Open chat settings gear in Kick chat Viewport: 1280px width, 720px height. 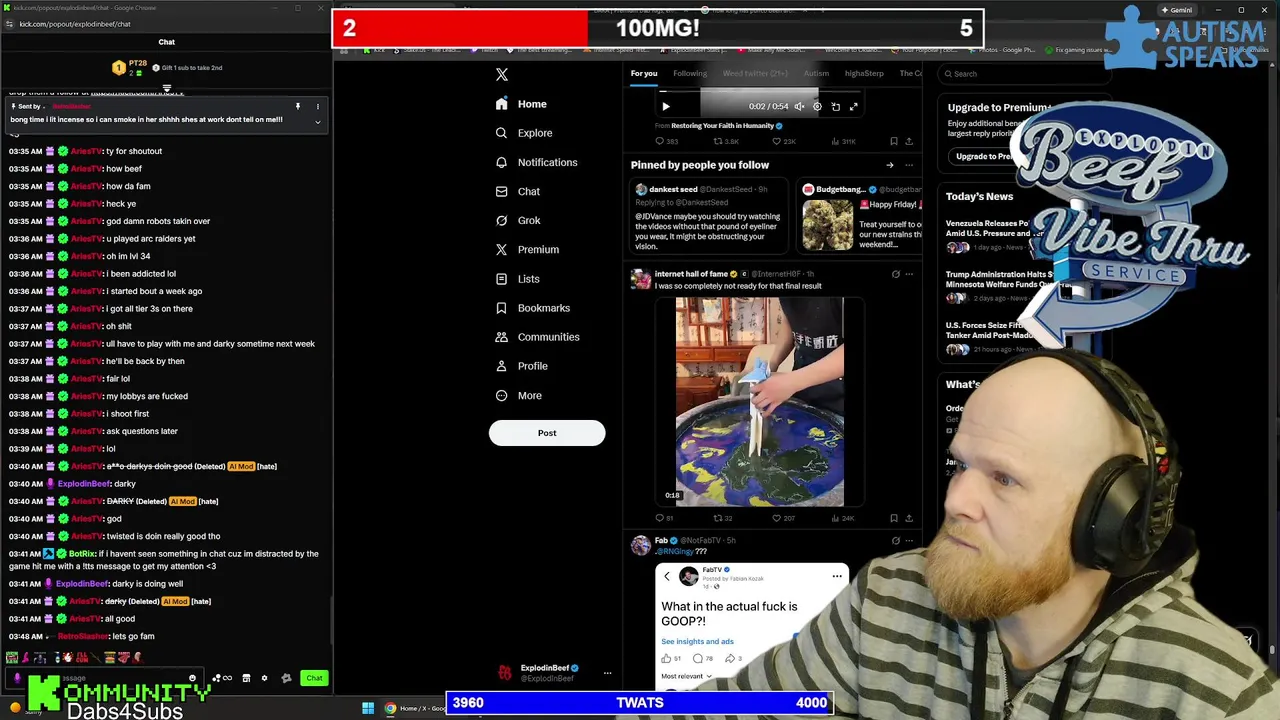(x=264, y=678)
